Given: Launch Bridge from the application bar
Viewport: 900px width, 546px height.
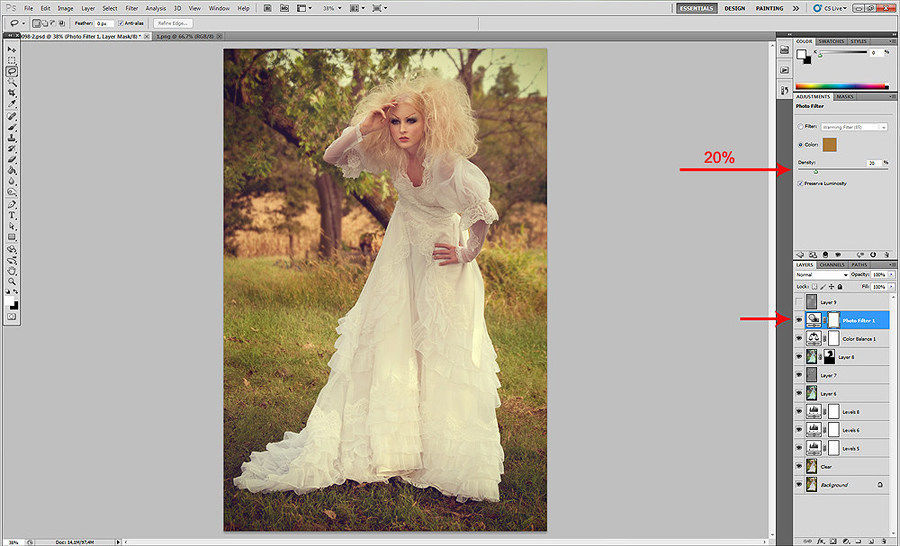Looking at the screenshot, I should pos(267,8).
